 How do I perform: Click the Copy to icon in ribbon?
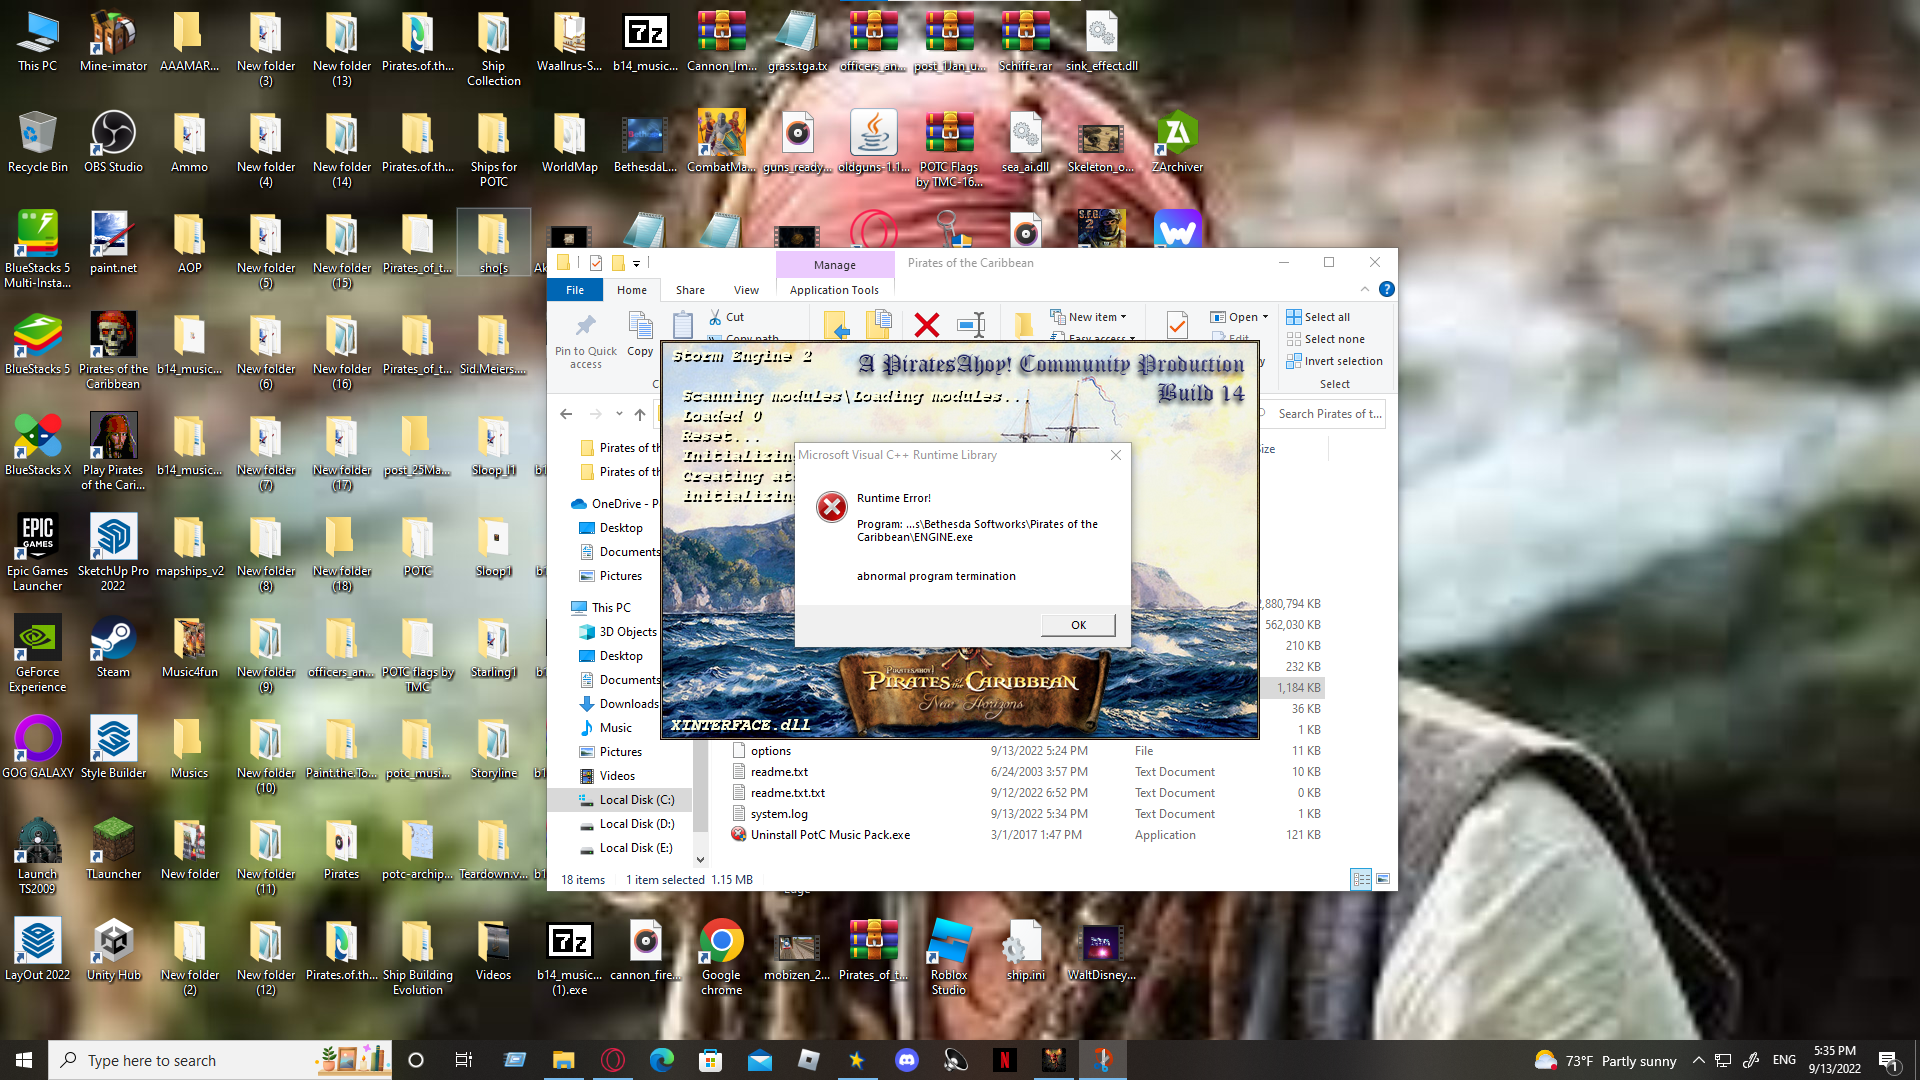click(879, 324)
